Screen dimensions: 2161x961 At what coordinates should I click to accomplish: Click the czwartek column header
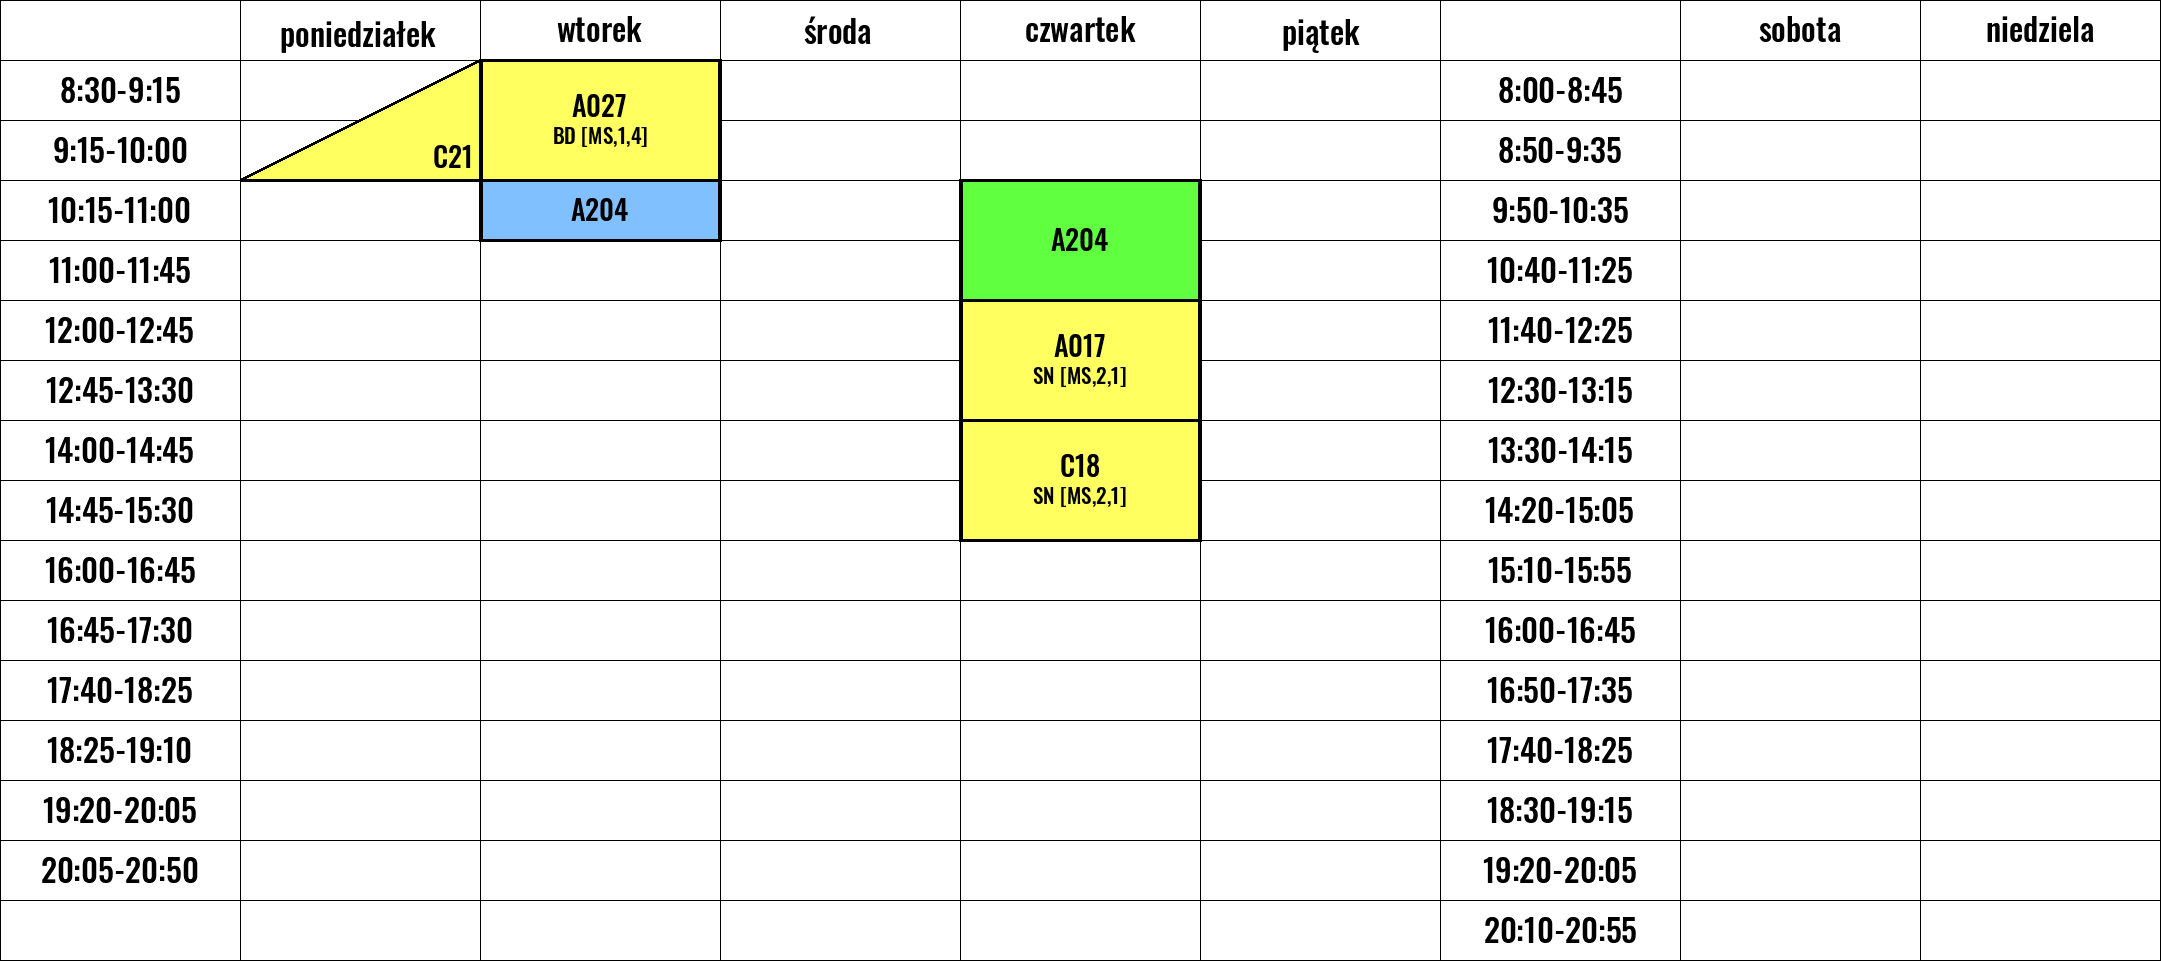pyautogui.click(x=1080, y=31)
